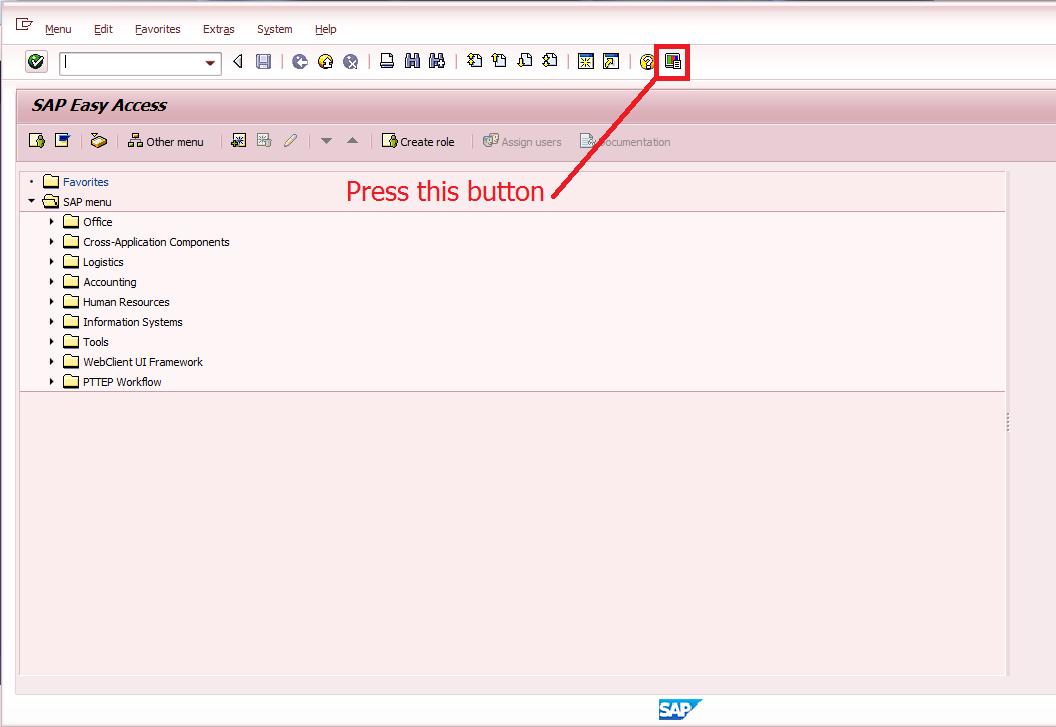Click the Create role button

(419, 141)
